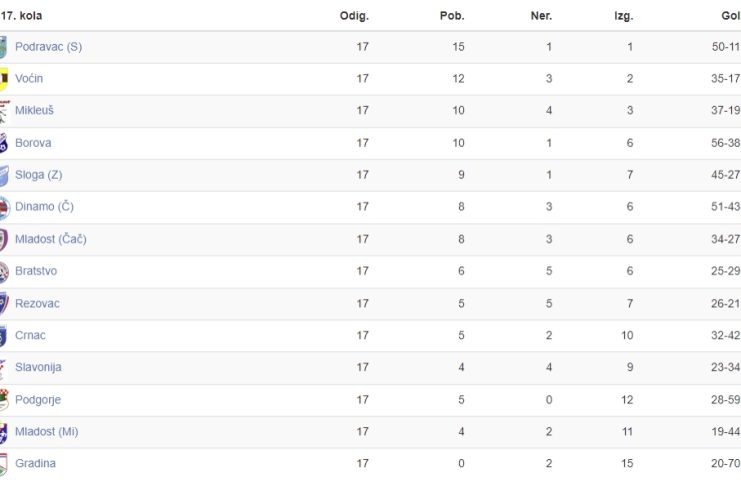Click the Mikleuš club crest icon
The width and height of the screenshot is (741, 486).
(5, 111)
